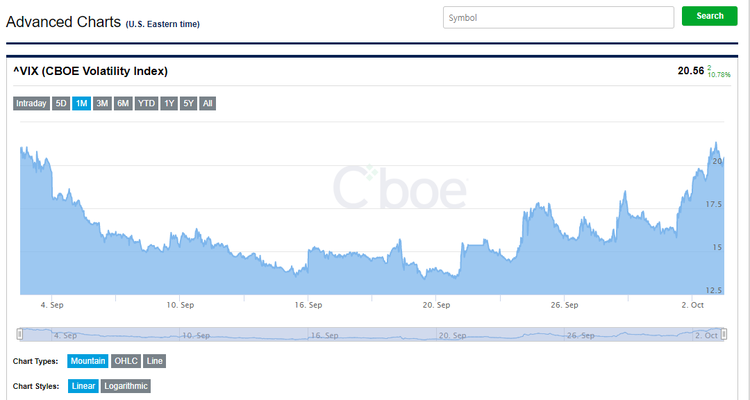The width and height of the screenshot is (750, 400).
Task: Click the Chart Types label
Action: 35,361
